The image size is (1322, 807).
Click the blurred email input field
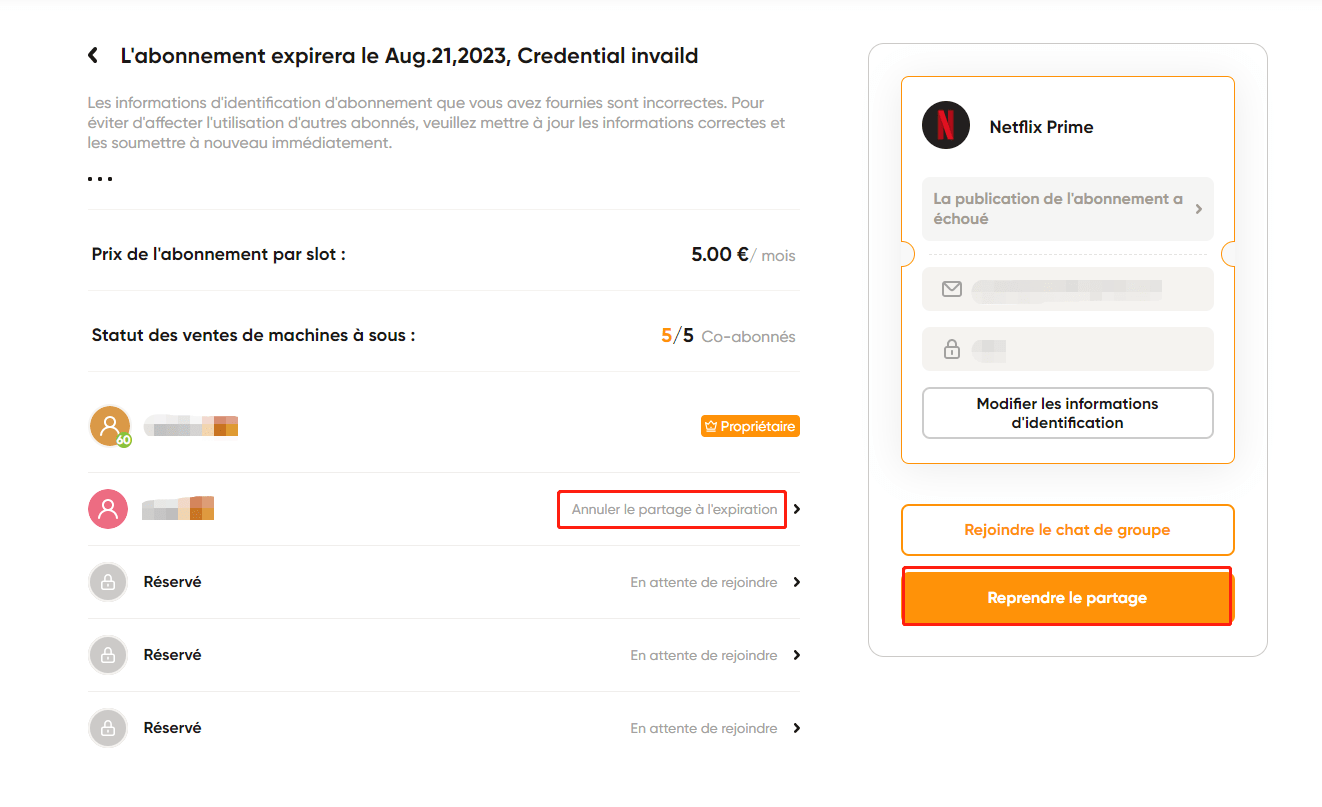tap(1067, 289)
